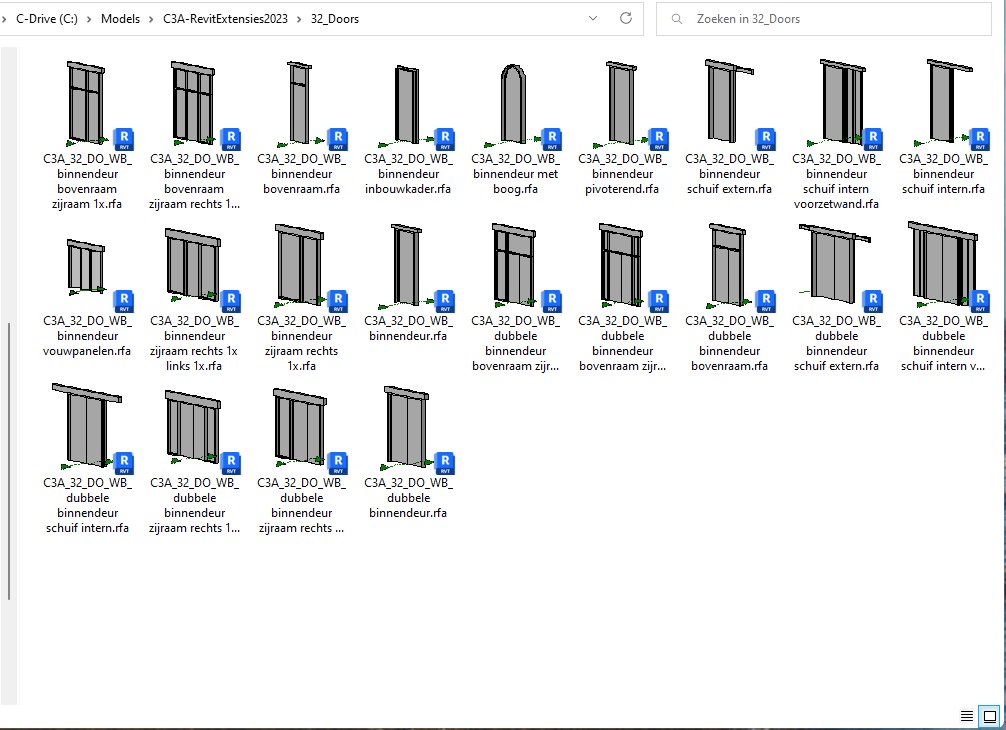Select the binnendeur pivoterend.rfa door family

click(x=622, y=104)
